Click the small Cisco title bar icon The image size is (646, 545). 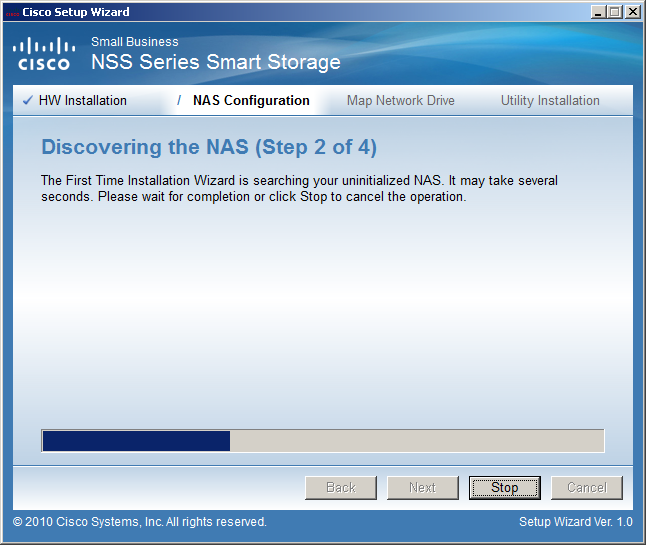[12, 13]
